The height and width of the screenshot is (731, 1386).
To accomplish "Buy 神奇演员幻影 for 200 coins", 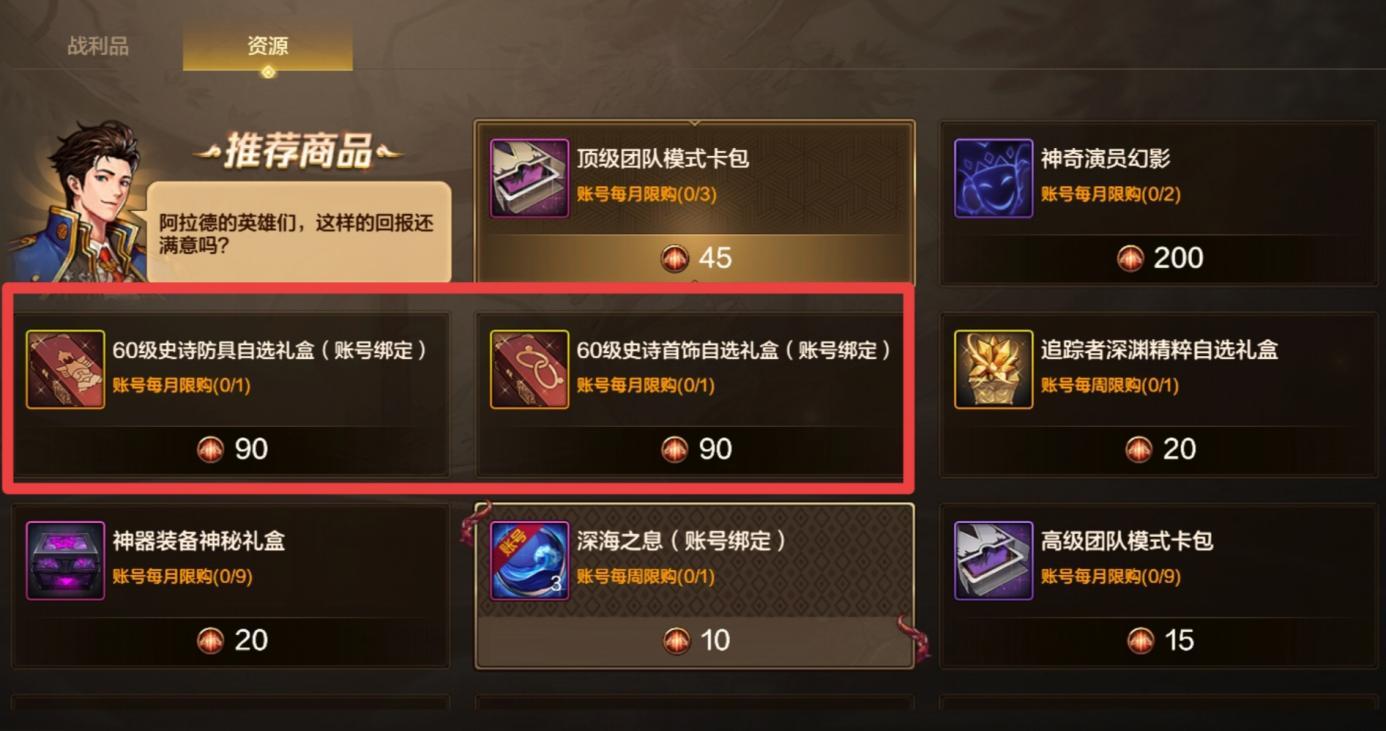I will 1159,258.
